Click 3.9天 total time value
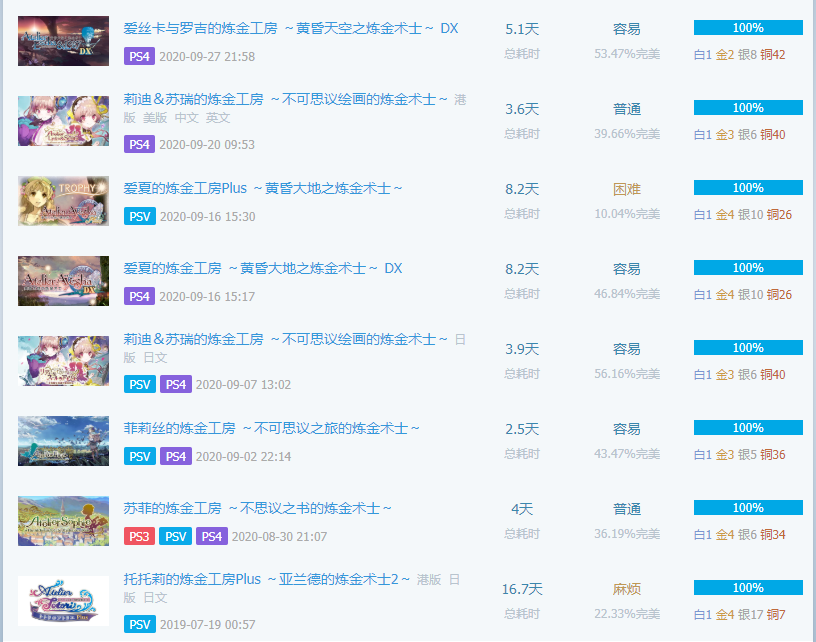816x642 pixels. tap(522, 349)
